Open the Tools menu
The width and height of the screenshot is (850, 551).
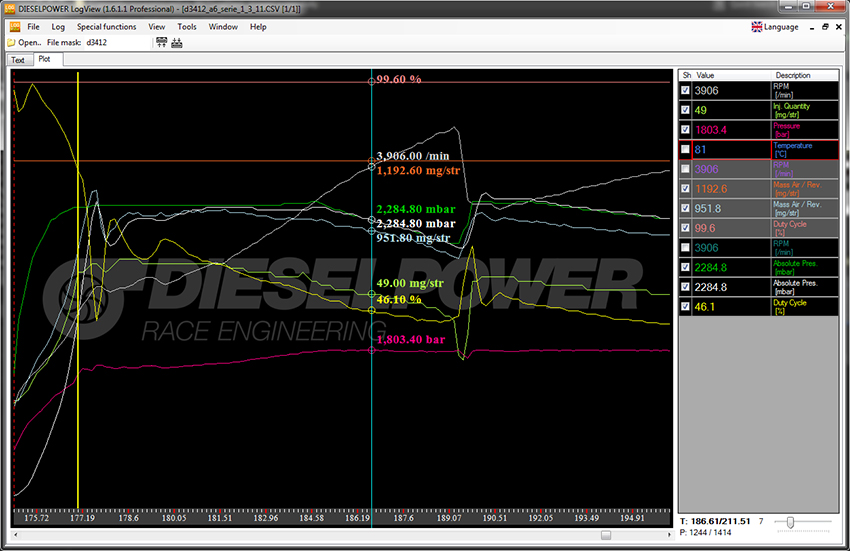point(187,27)
